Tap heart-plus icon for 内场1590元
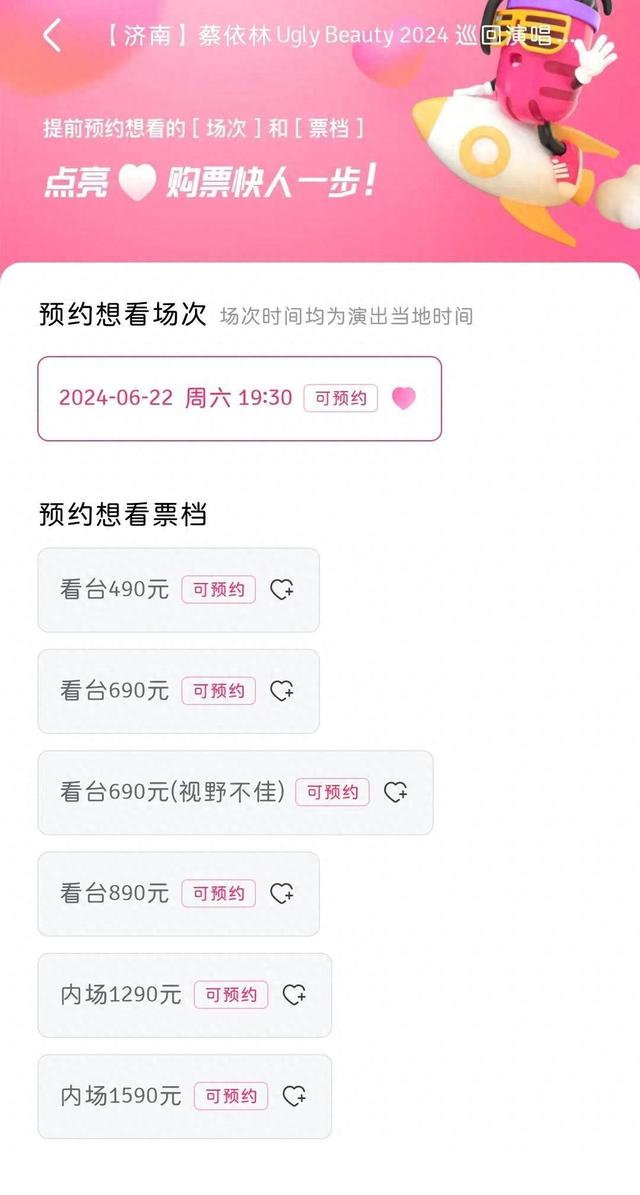640x1195 pixels. point(294,1096)
